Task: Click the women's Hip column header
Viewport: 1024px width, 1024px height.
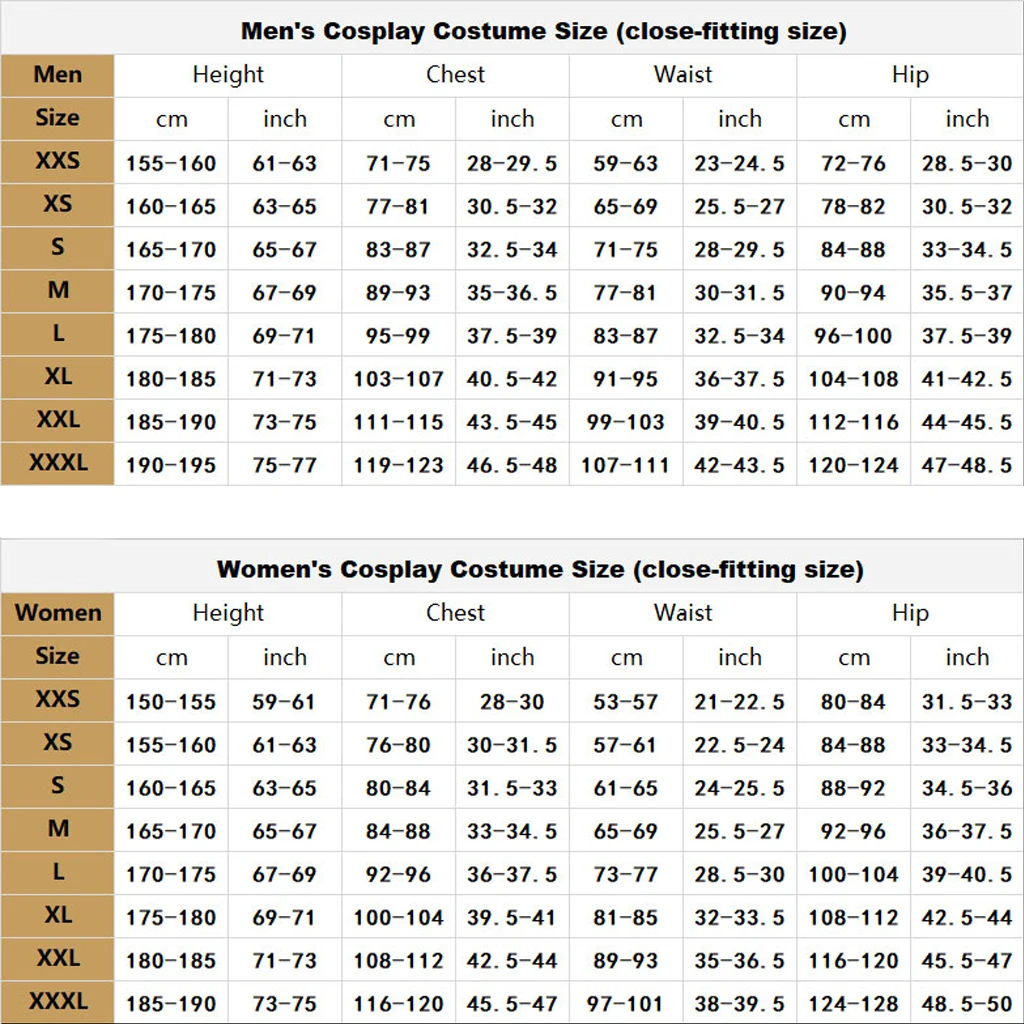Action: [x=910, y=613]
